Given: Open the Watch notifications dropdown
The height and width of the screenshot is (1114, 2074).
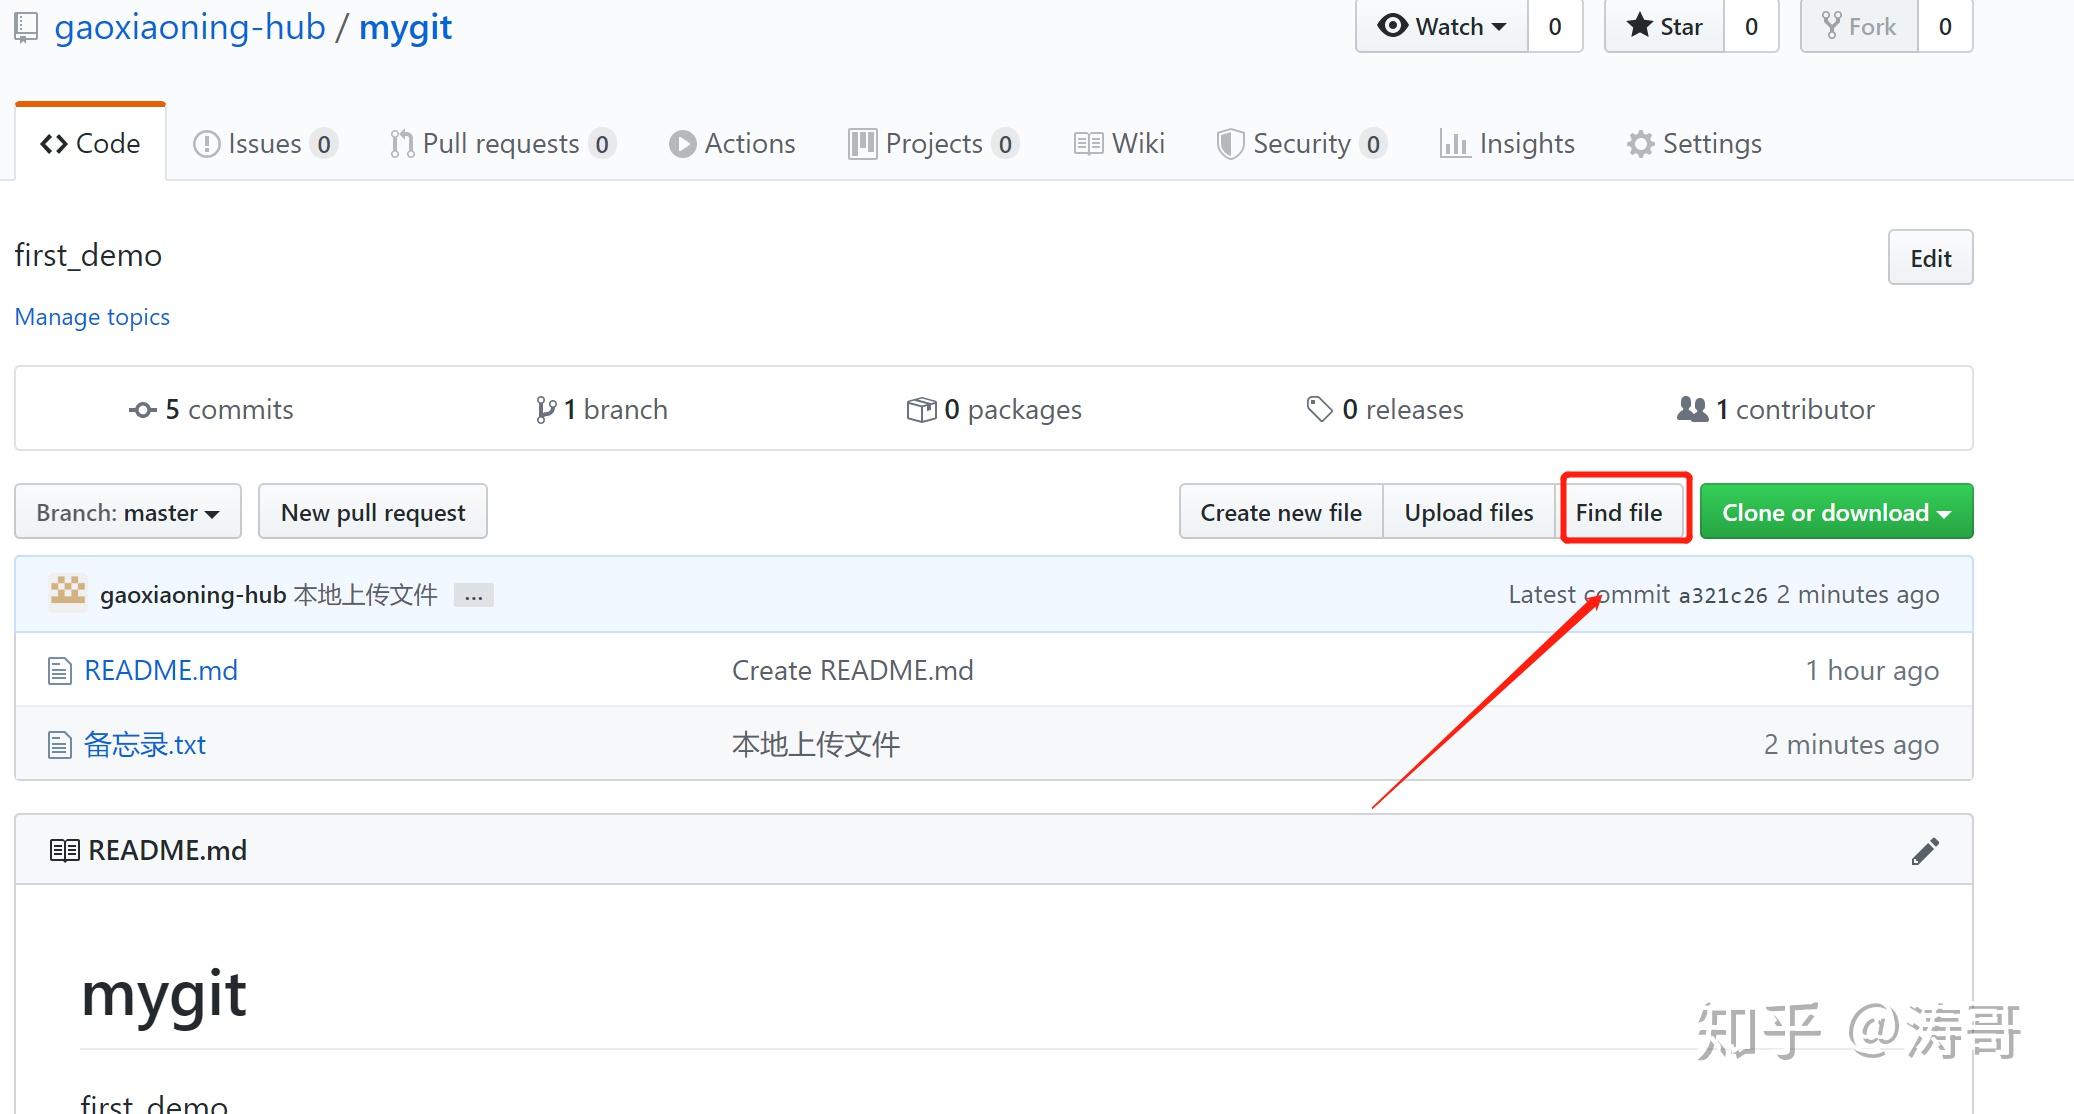Looking at the screenshot, I should (x=1442, y=26).
